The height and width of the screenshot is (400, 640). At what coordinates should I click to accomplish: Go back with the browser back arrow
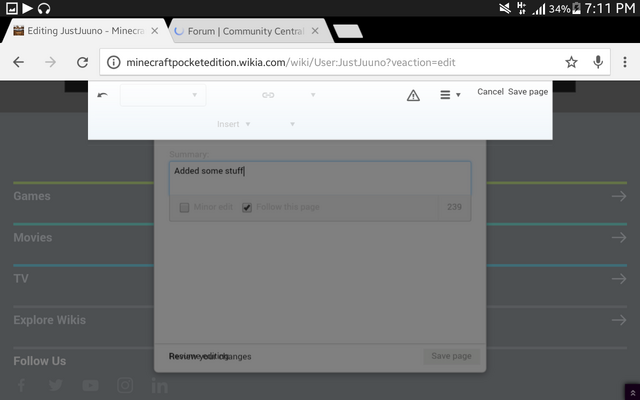click(x=18, y=62)
